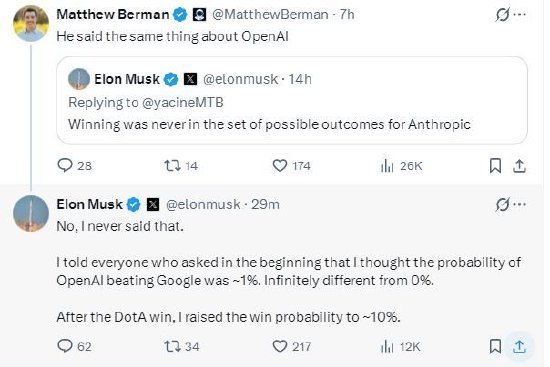Image resolution: width=550 pixels, height=367 pixels.
Task: Reply to Elon Musk's 29m tweet
Action: tap(74, 347)
